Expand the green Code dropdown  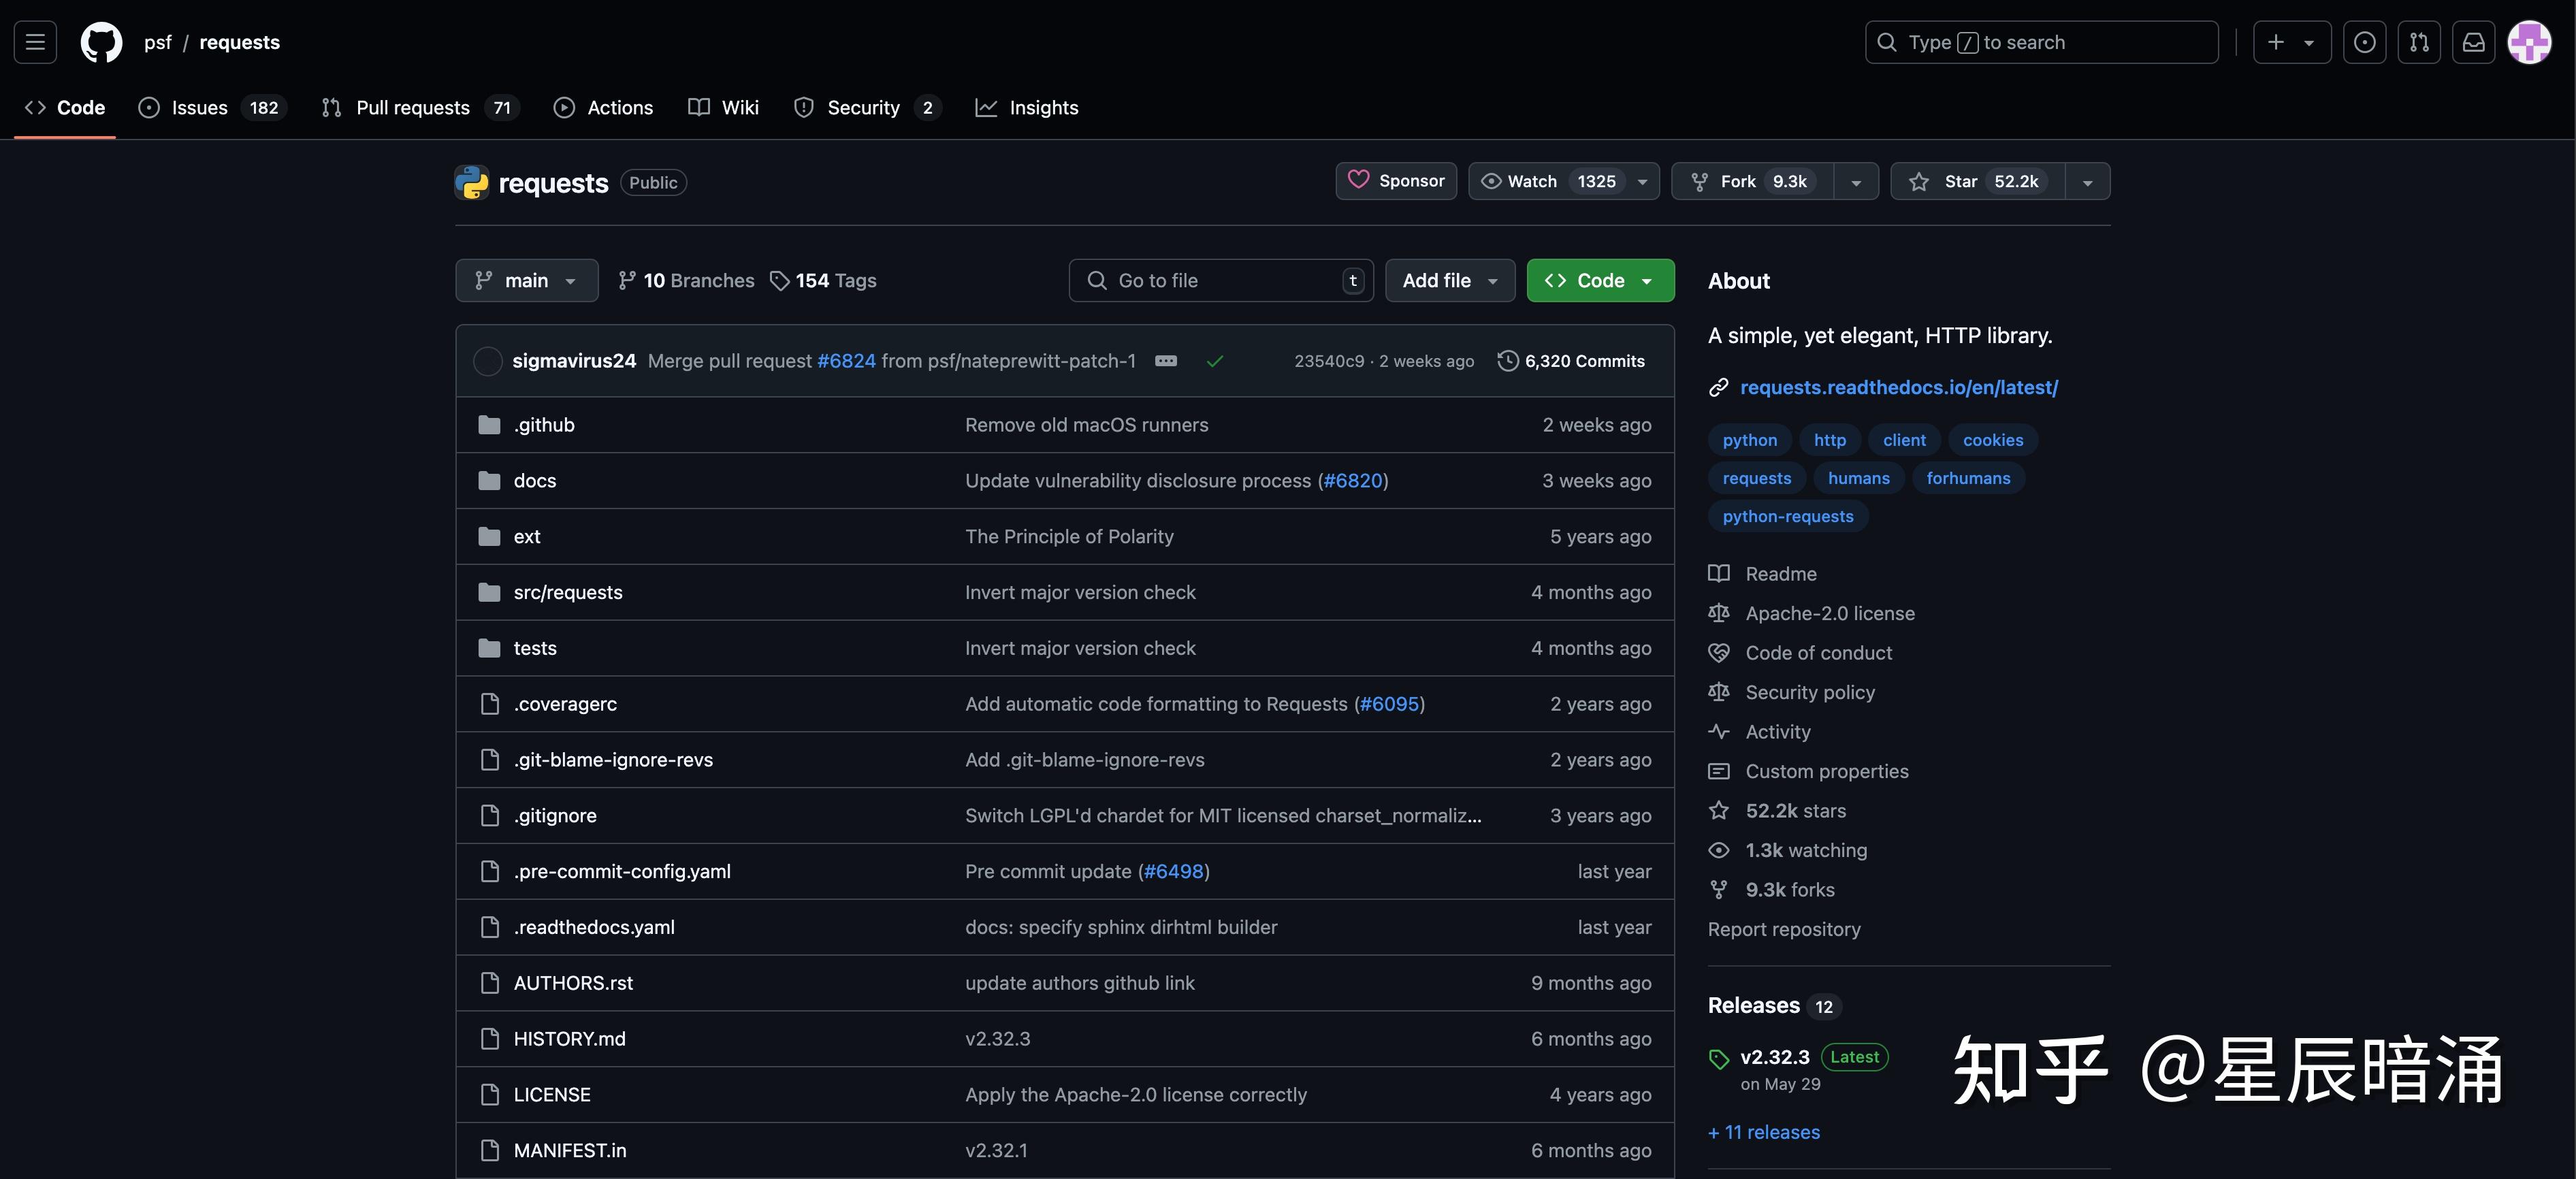pyautogui.click(x=1600, y=281)
